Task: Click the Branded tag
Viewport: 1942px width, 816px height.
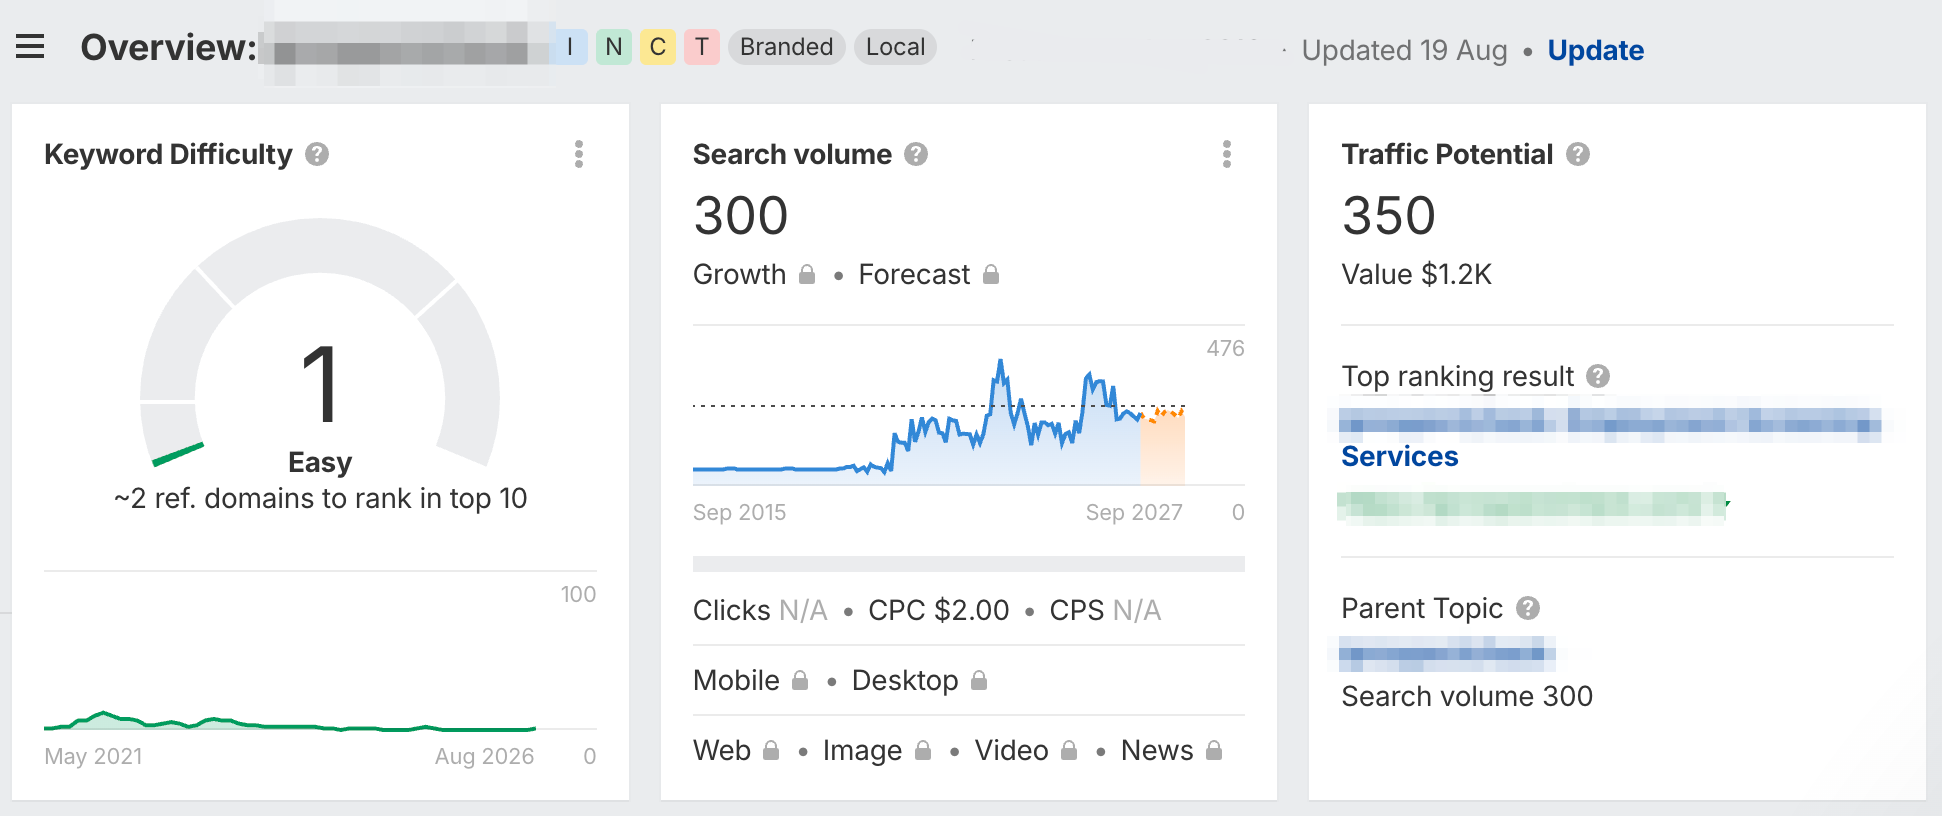Action: [x=787, y=47]
